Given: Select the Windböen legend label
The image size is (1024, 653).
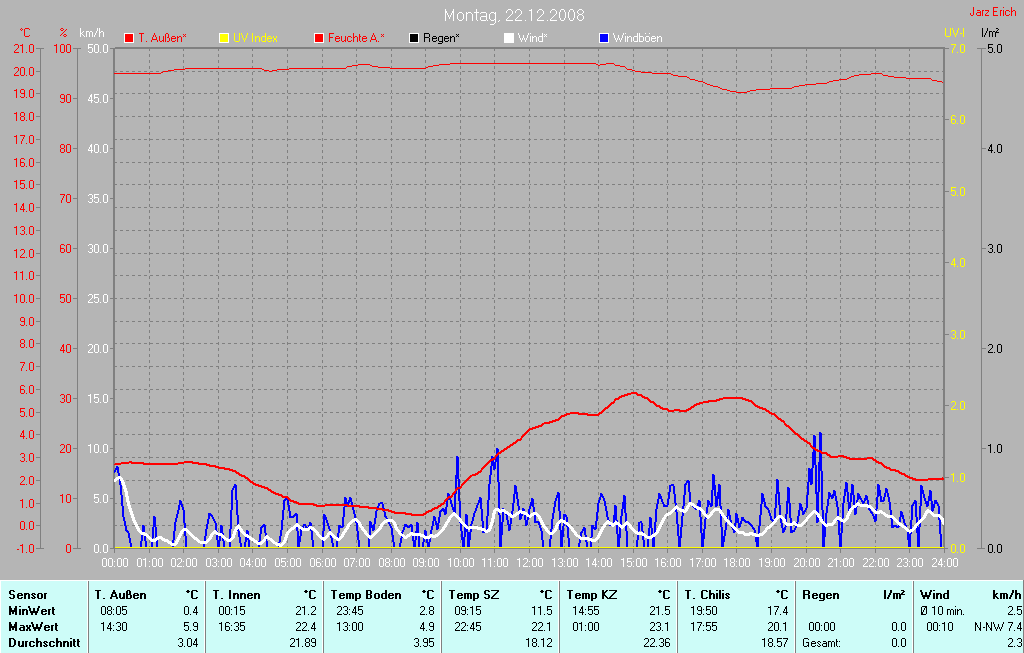Looking at the screenshot, I should [x=636, y=38].
